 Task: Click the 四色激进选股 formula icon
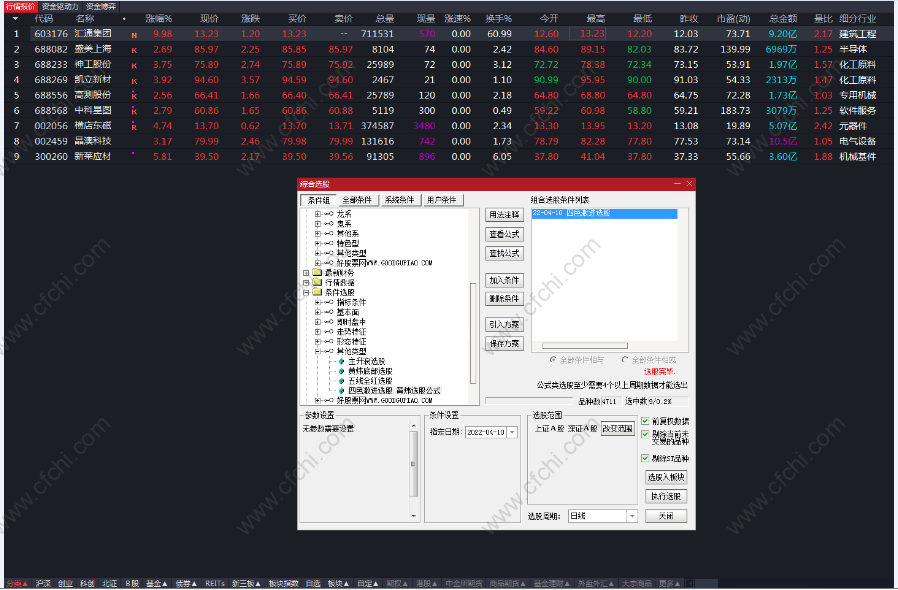click(x=341, y=391)
